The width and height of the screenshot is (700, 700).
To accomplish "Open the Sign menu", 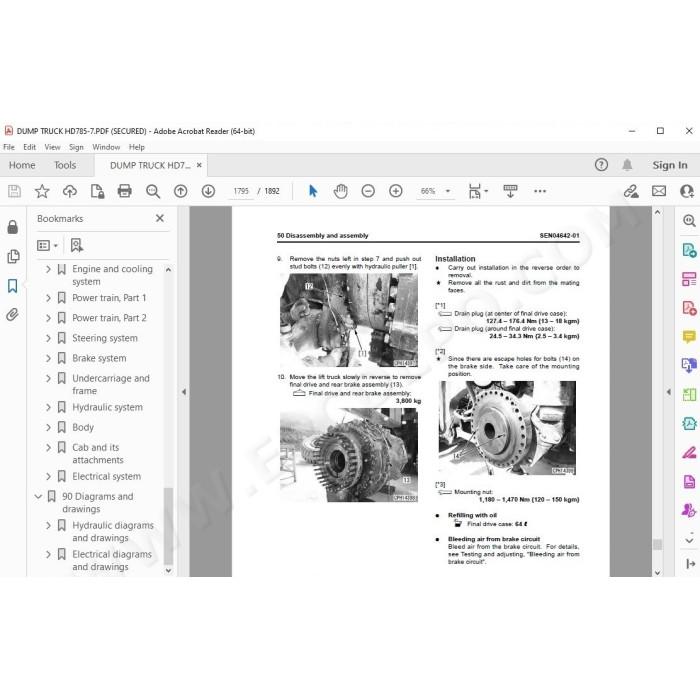I will [x=76, y=147].
